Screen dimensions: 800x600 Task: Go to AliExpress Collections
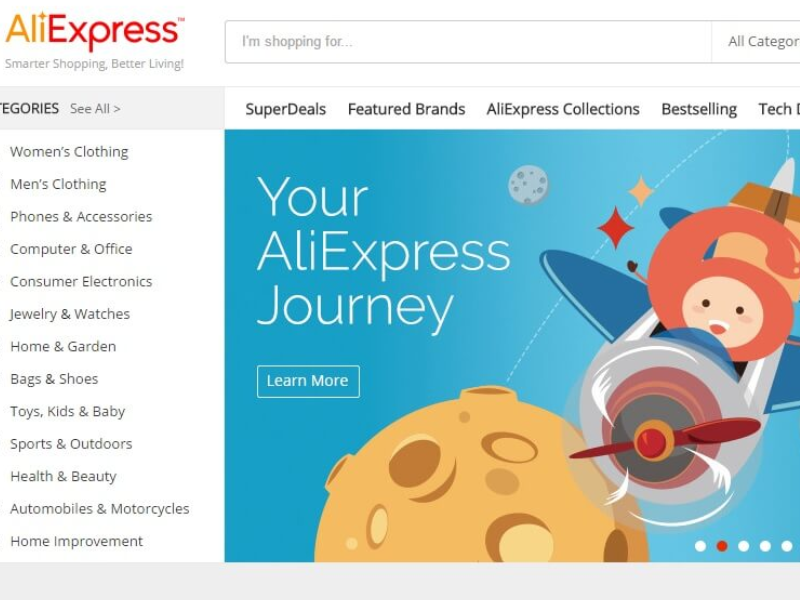click(x=563, y=109)
